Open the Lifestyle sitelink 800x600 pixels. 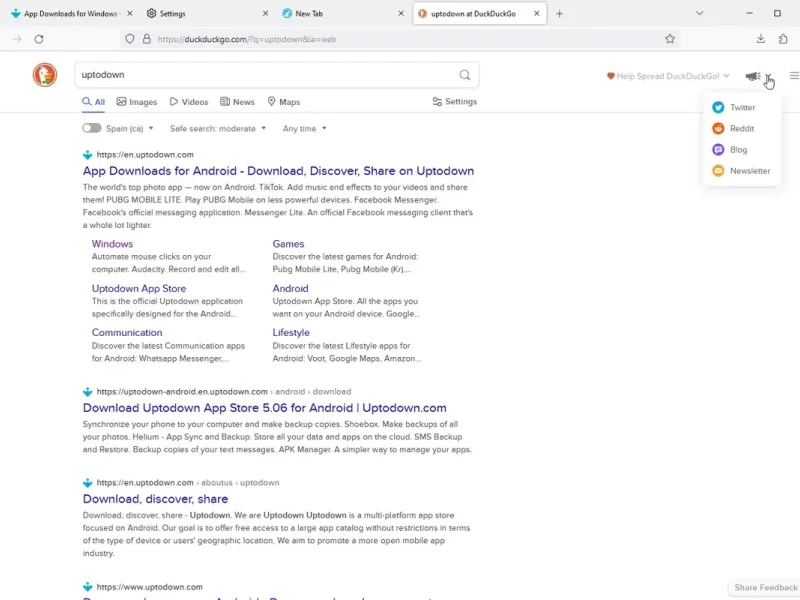291,332
